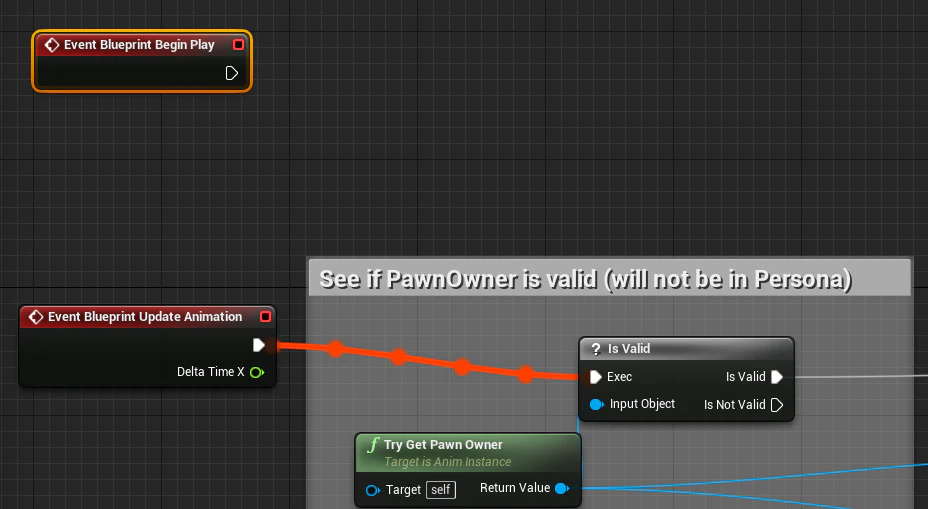Click the Is Valid node header
The width and height of the screenshot is (928, 509).
tap(686, 349)
